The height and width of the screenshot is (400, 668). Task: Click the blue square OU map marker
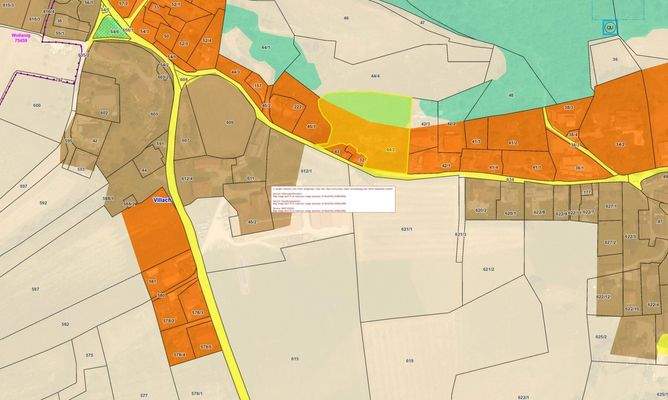click(x=610, y=29)
